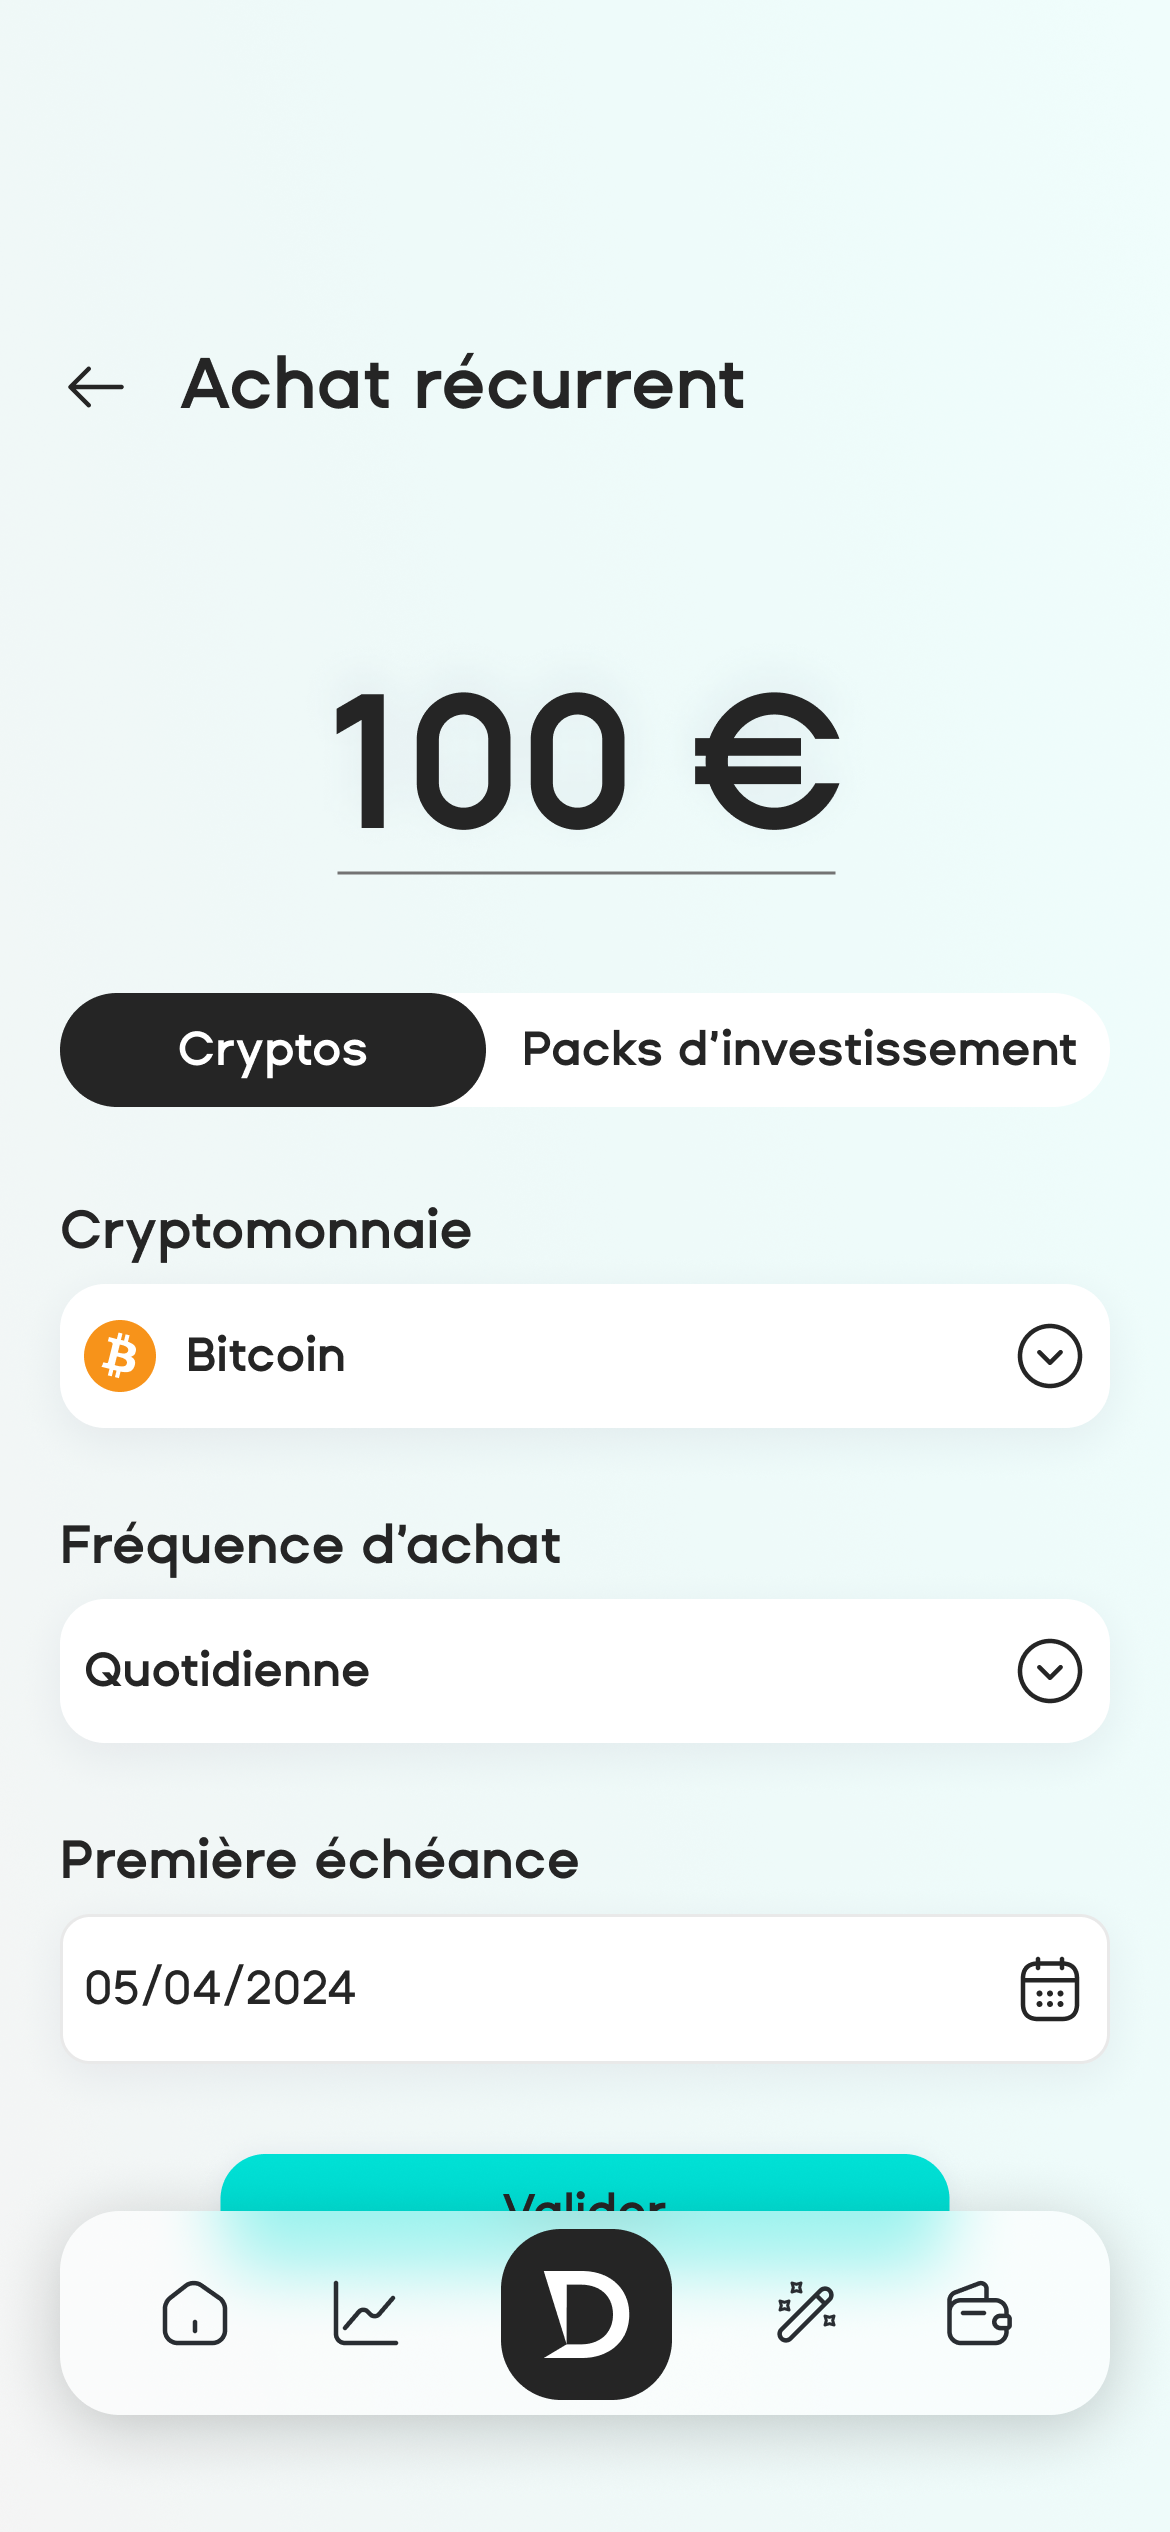Expand the Bitcoin dropdown chevron
The width and height of the screenshot is (1170, 2532).
1049,1356
